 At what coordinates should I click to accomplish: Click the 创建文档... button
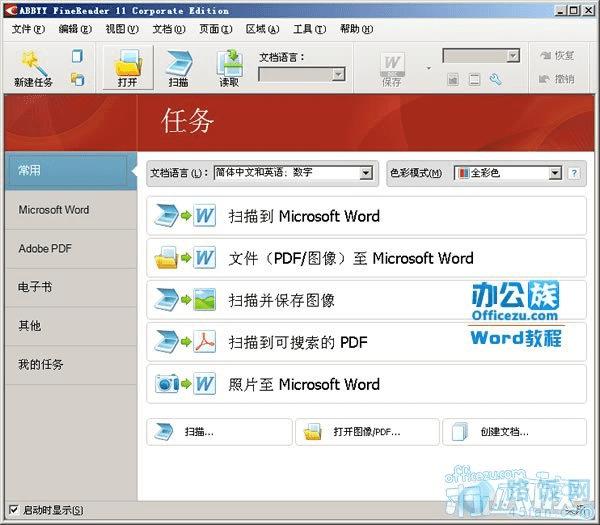(x=515, y=432)
